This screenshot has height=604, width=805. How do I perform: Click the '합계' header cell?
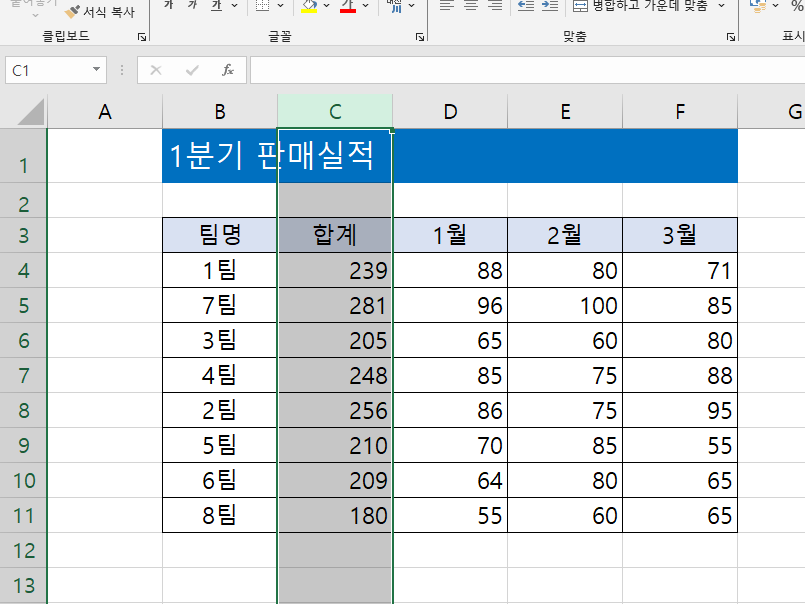(x=335, y=235)
